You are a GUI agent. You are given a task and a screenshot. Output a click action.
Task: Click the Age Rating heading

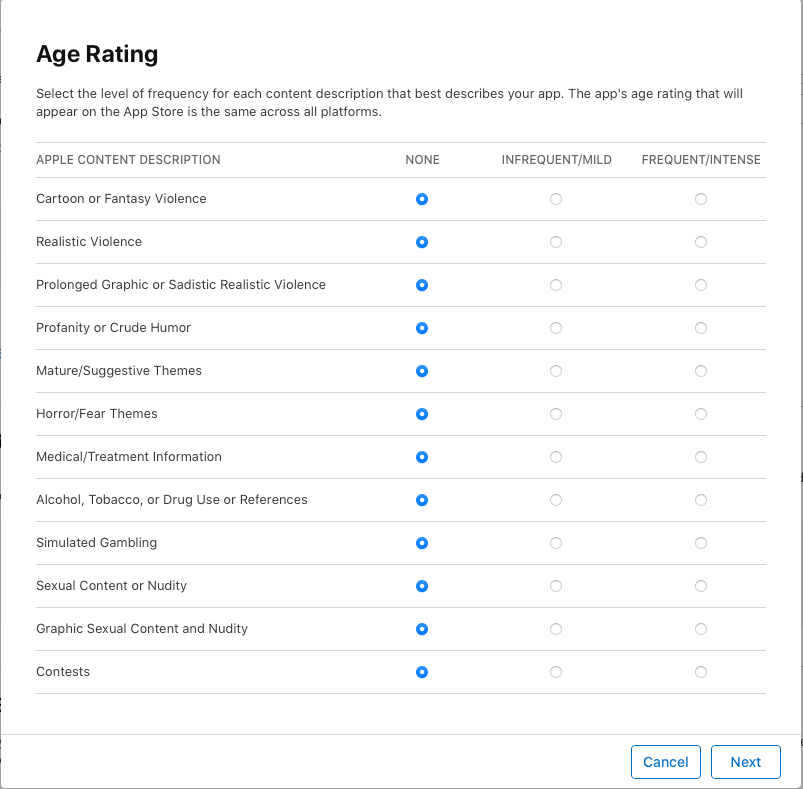[x=97, y=54]
